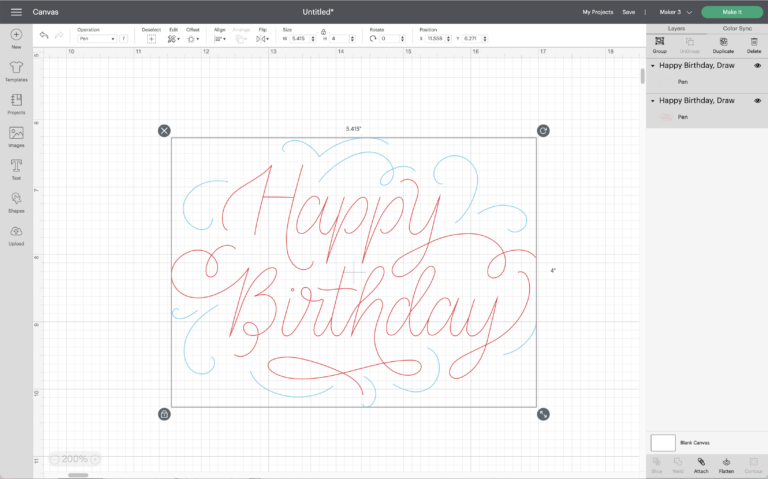Open the hamburger main menu
Screen dimensions: 768x479
[x=16, y=11]
